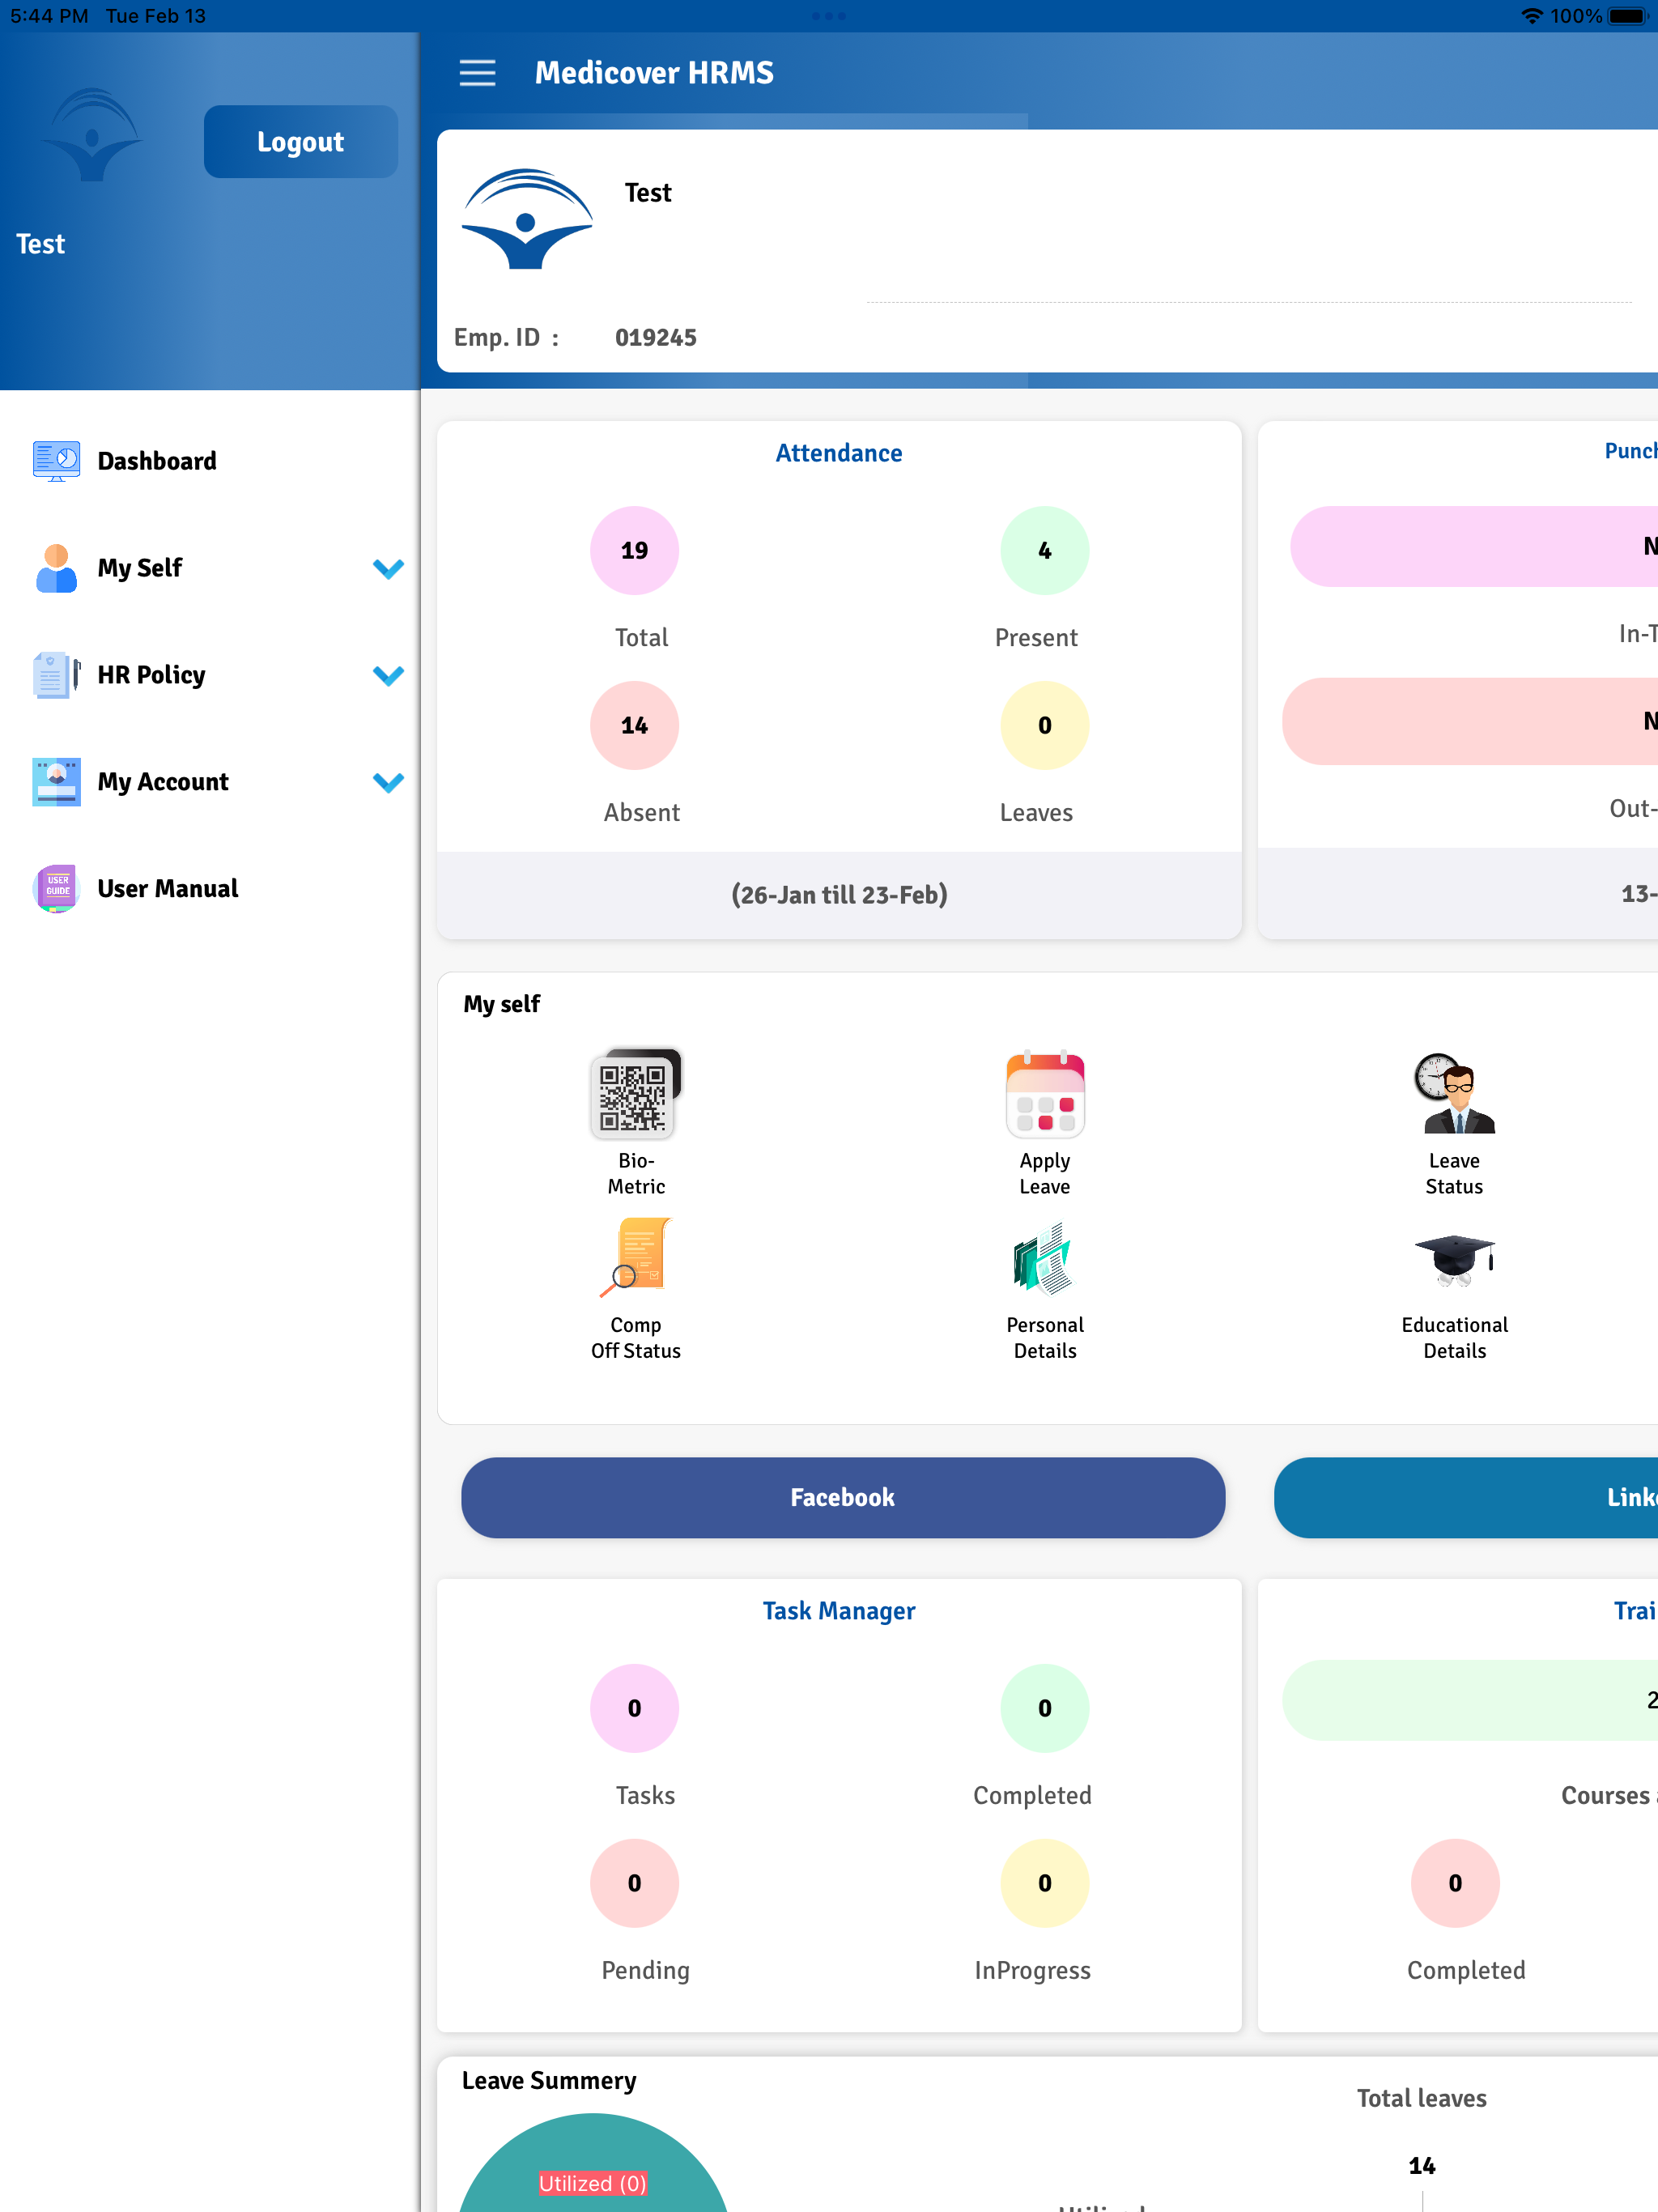1658x2212 pixels.
Task: Click the User Manual guide icon
Action: 56,889
